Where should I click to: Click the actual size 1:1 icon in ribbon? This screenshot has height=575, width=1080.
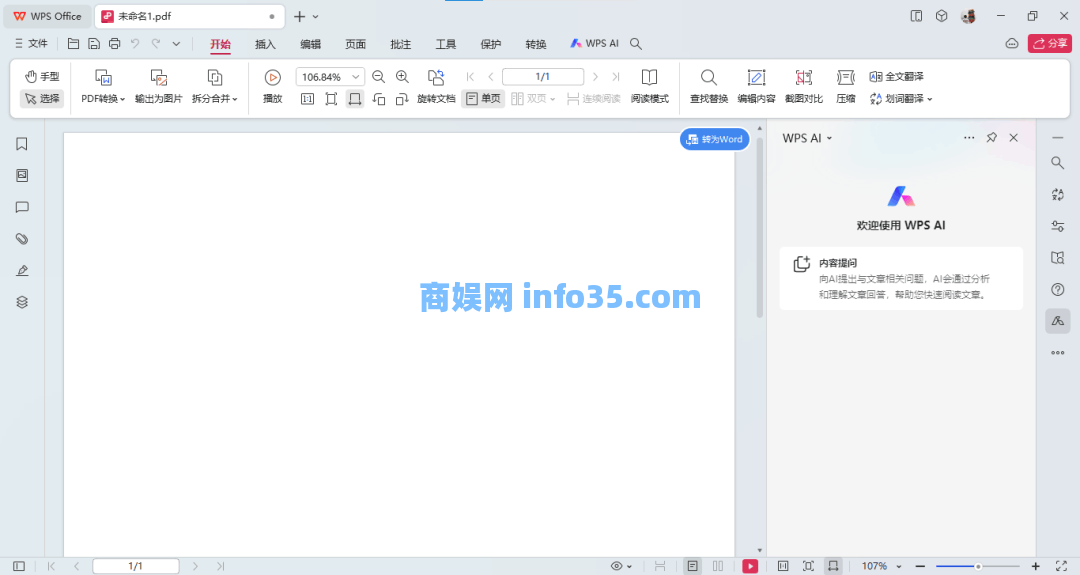[307, 99]
